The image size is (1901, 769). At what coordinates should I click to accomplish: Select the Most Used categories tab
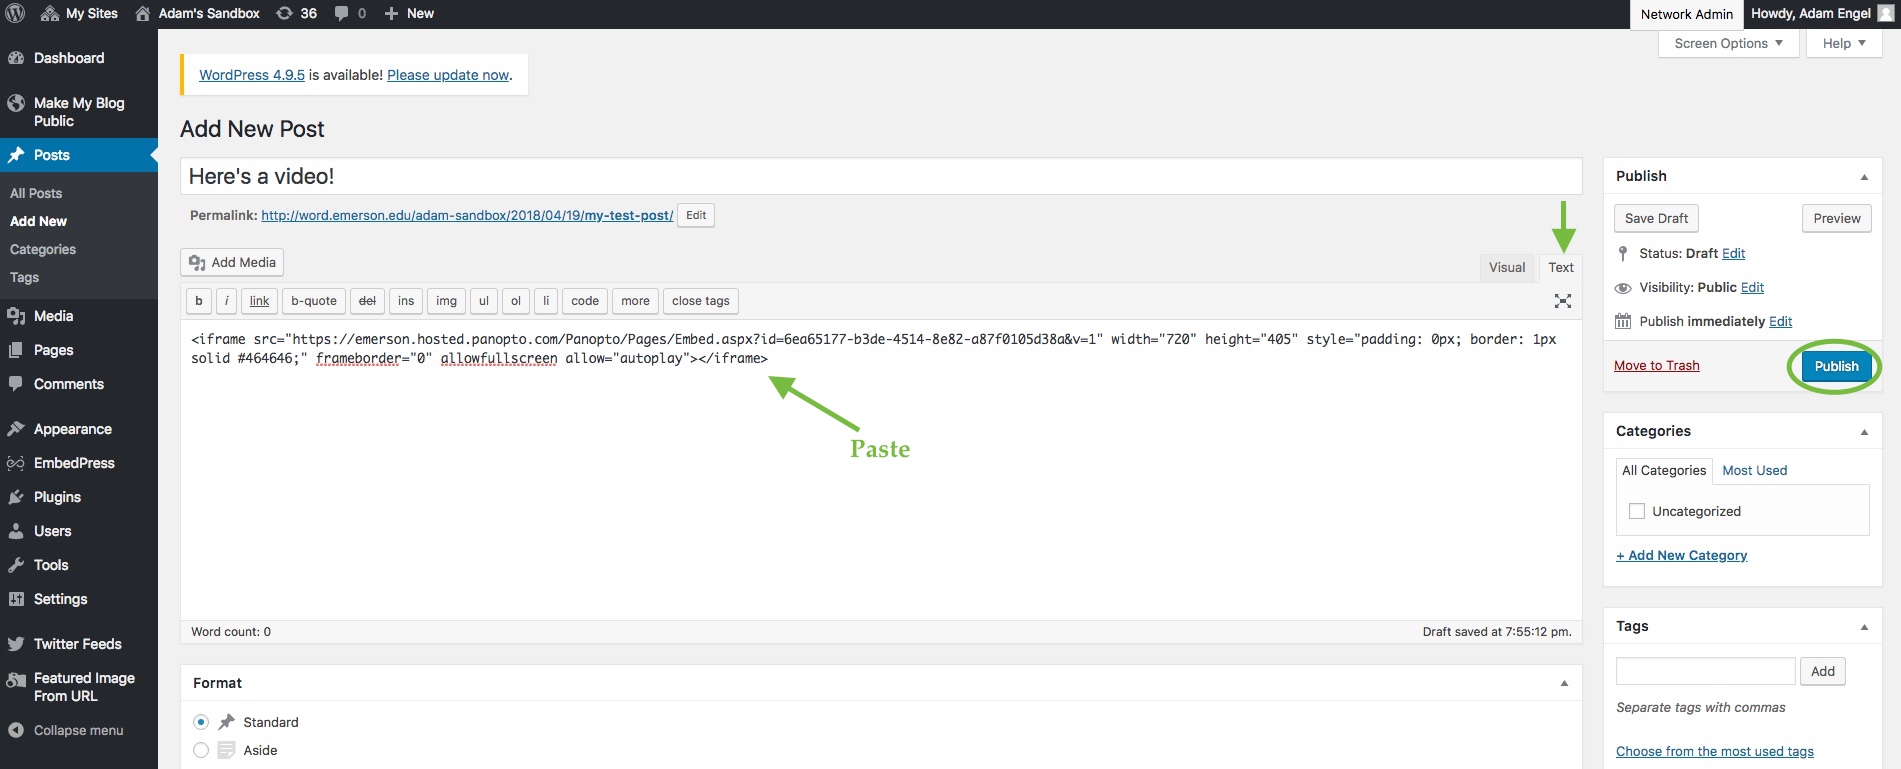pyautogui.click(x=1754, y=470)
